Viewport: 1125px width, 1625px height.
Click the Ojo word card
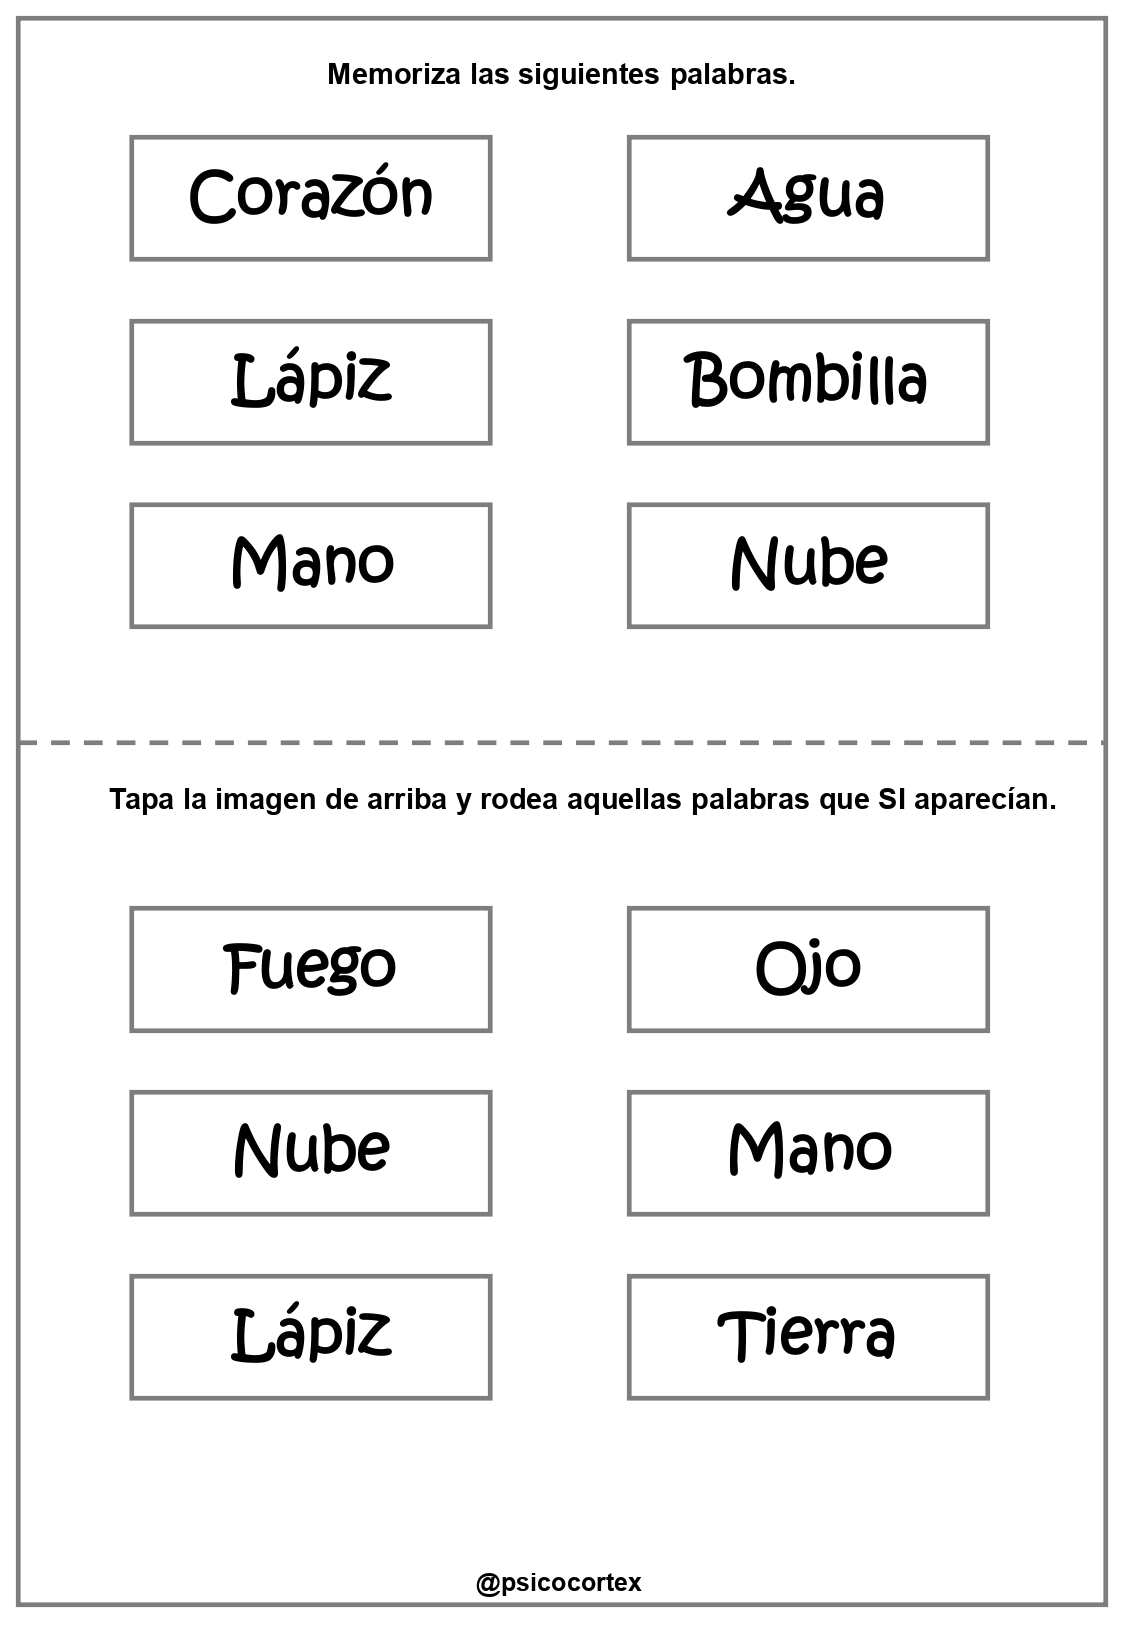click(x=808, y=969)
